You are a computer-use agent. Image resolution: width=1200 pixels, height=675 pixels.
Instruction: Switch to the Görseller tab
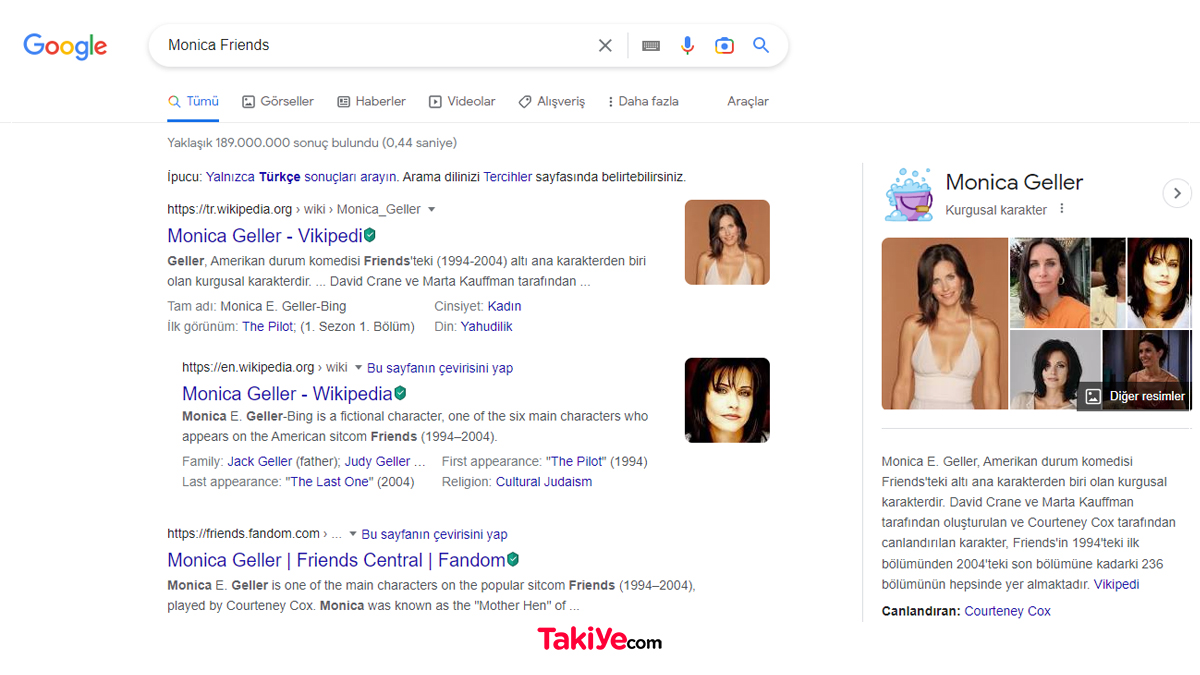coord(278,101)
